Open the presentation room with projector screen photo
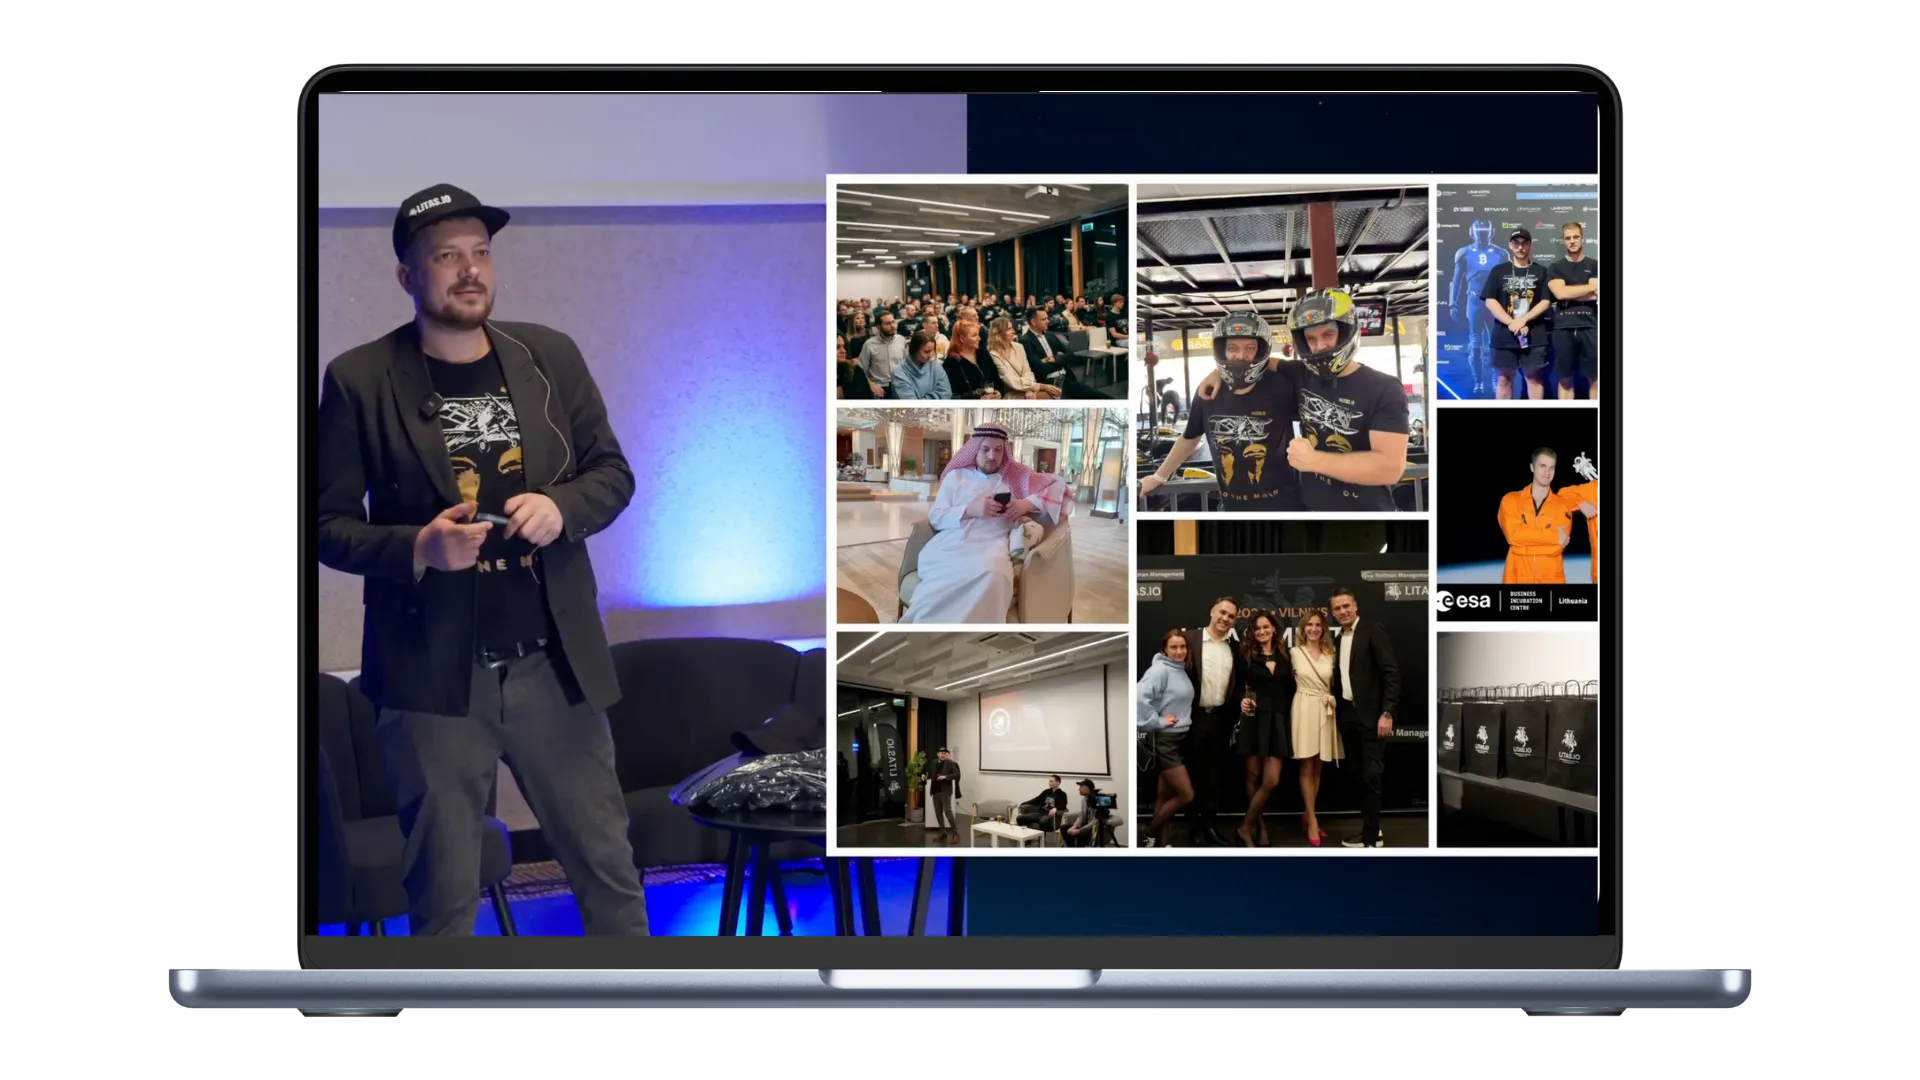The height and width of the screenshot is (1080, 1920). point(982,740)
